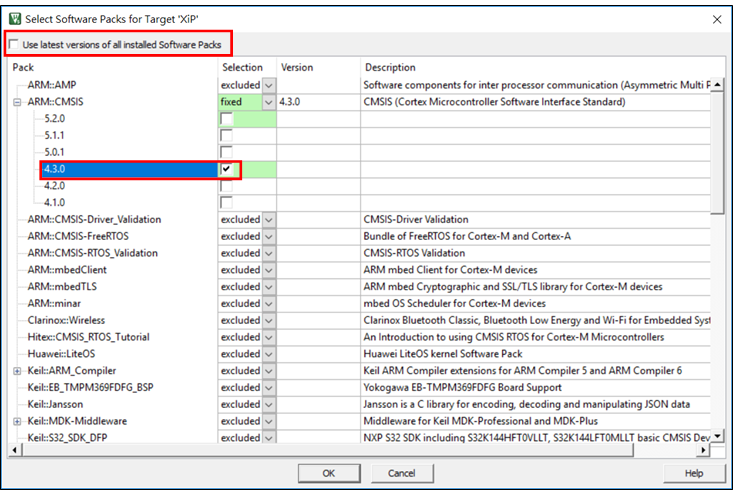Open Hitex::CMSIS_RTOS_Tutorial selection dropdown
The width and height of the screenshot is (734, 493).
(x=269, y=338)
